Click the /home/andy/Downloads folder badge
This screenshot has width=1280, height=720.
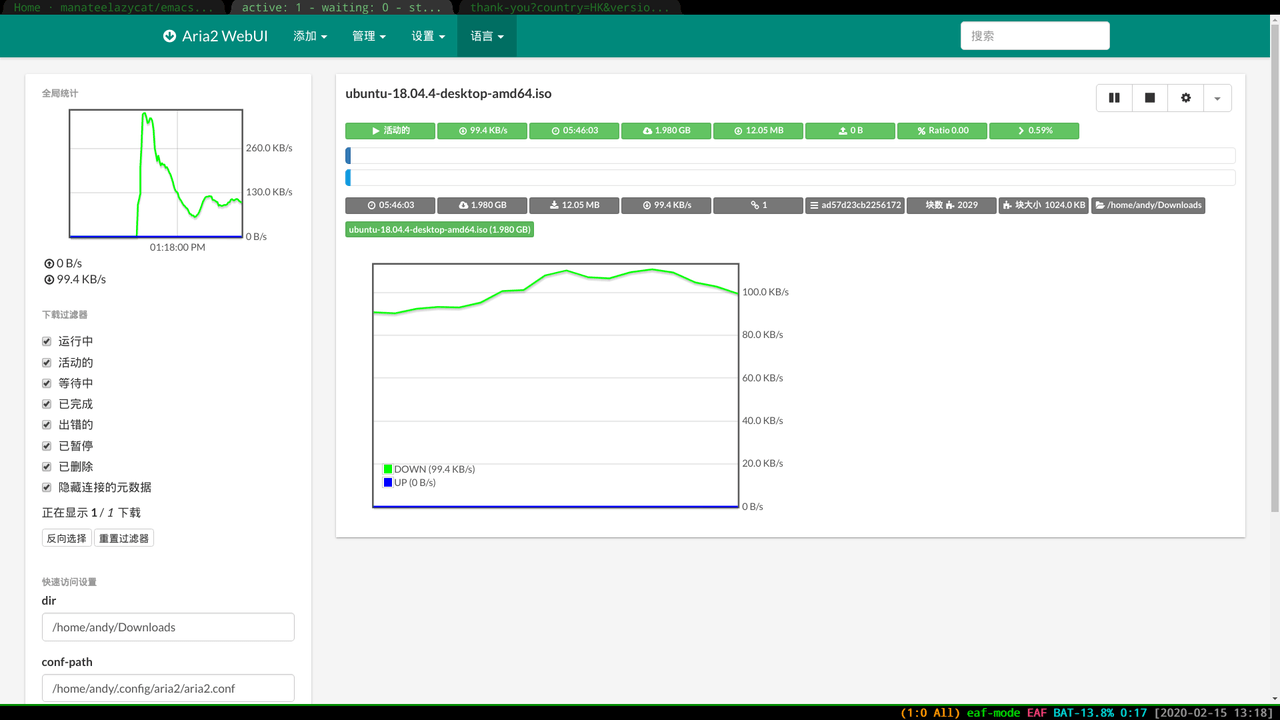pyautogui.click(x=1148, y=205)
